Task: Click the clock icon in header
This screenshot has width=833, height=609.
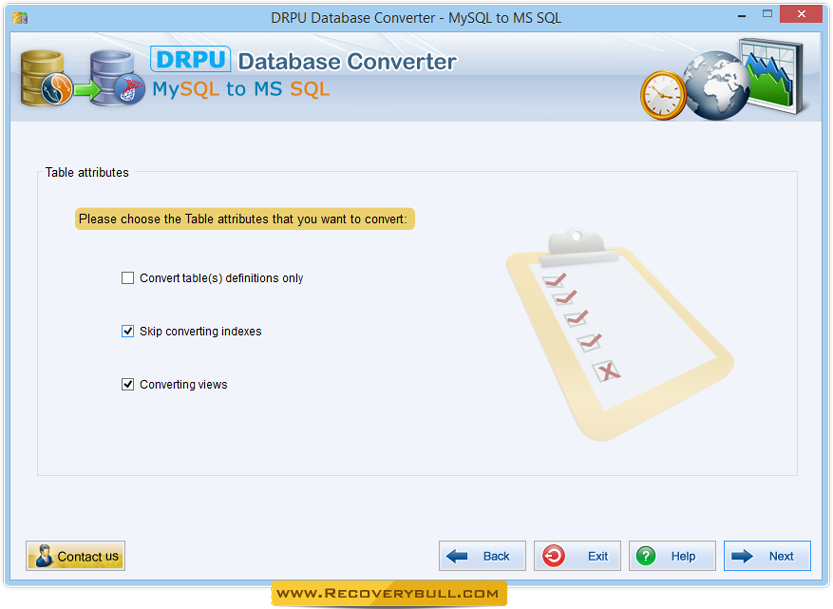Action: tap(663, 96)
